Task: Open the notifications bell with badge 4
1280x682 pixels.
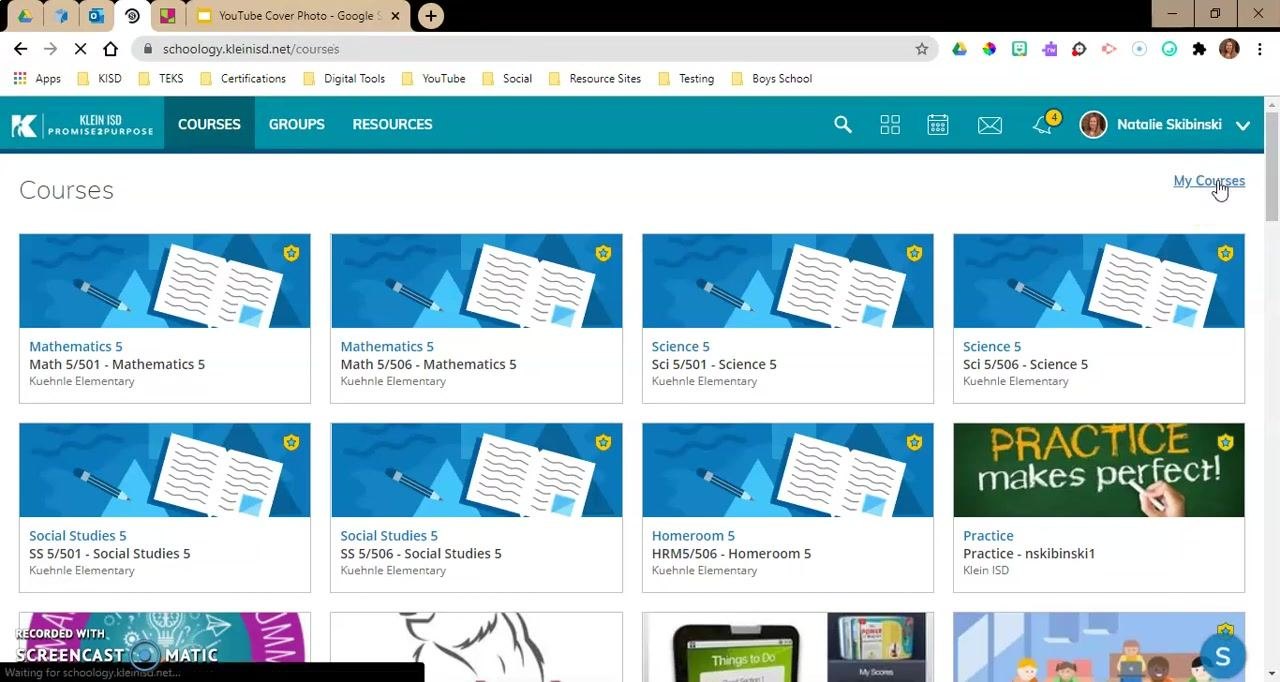Action: (x=1044, y=124)
